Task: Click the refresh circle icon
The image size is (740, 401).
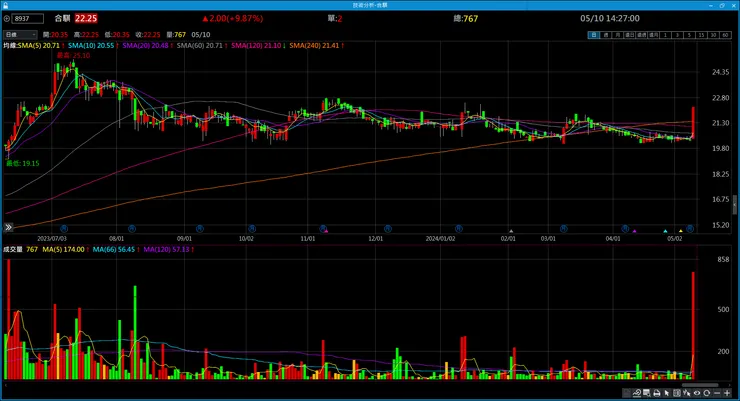Action: click(706, 393)
